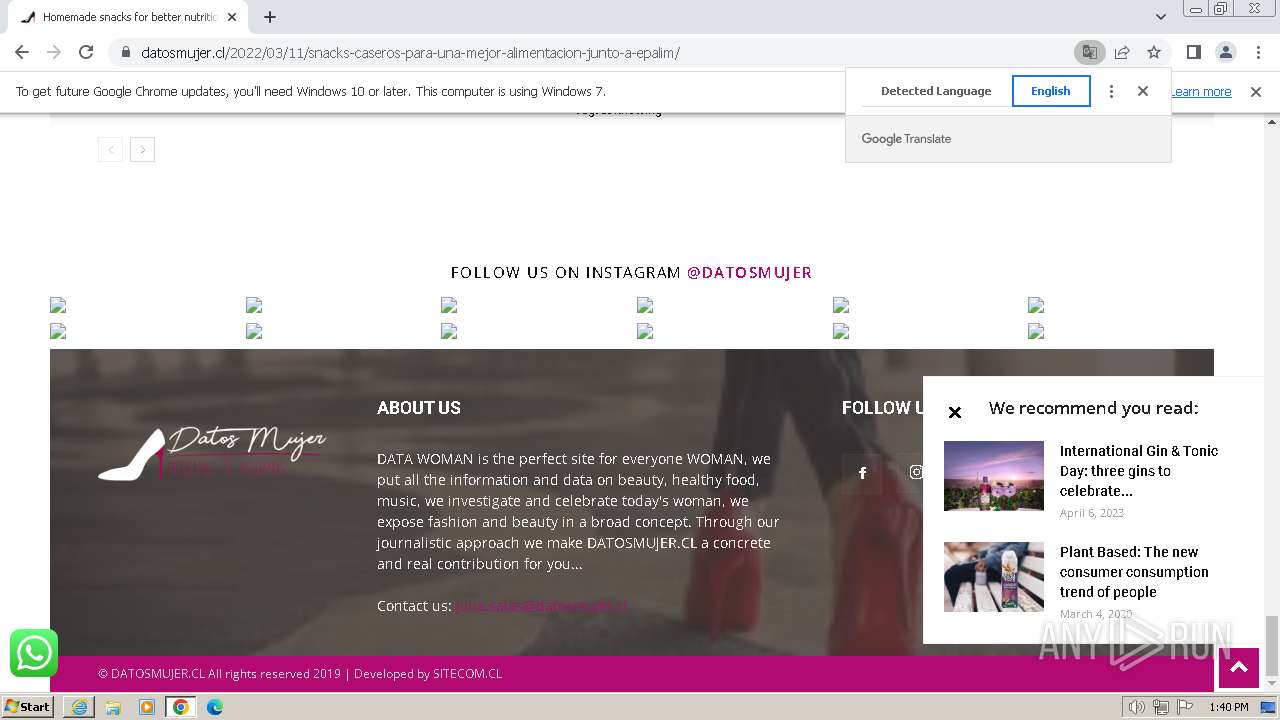Viewport: 1280px width, 720px height.
Task: Click the Gin & Tonic article thumbnail
Action: [x=994, y=476]
